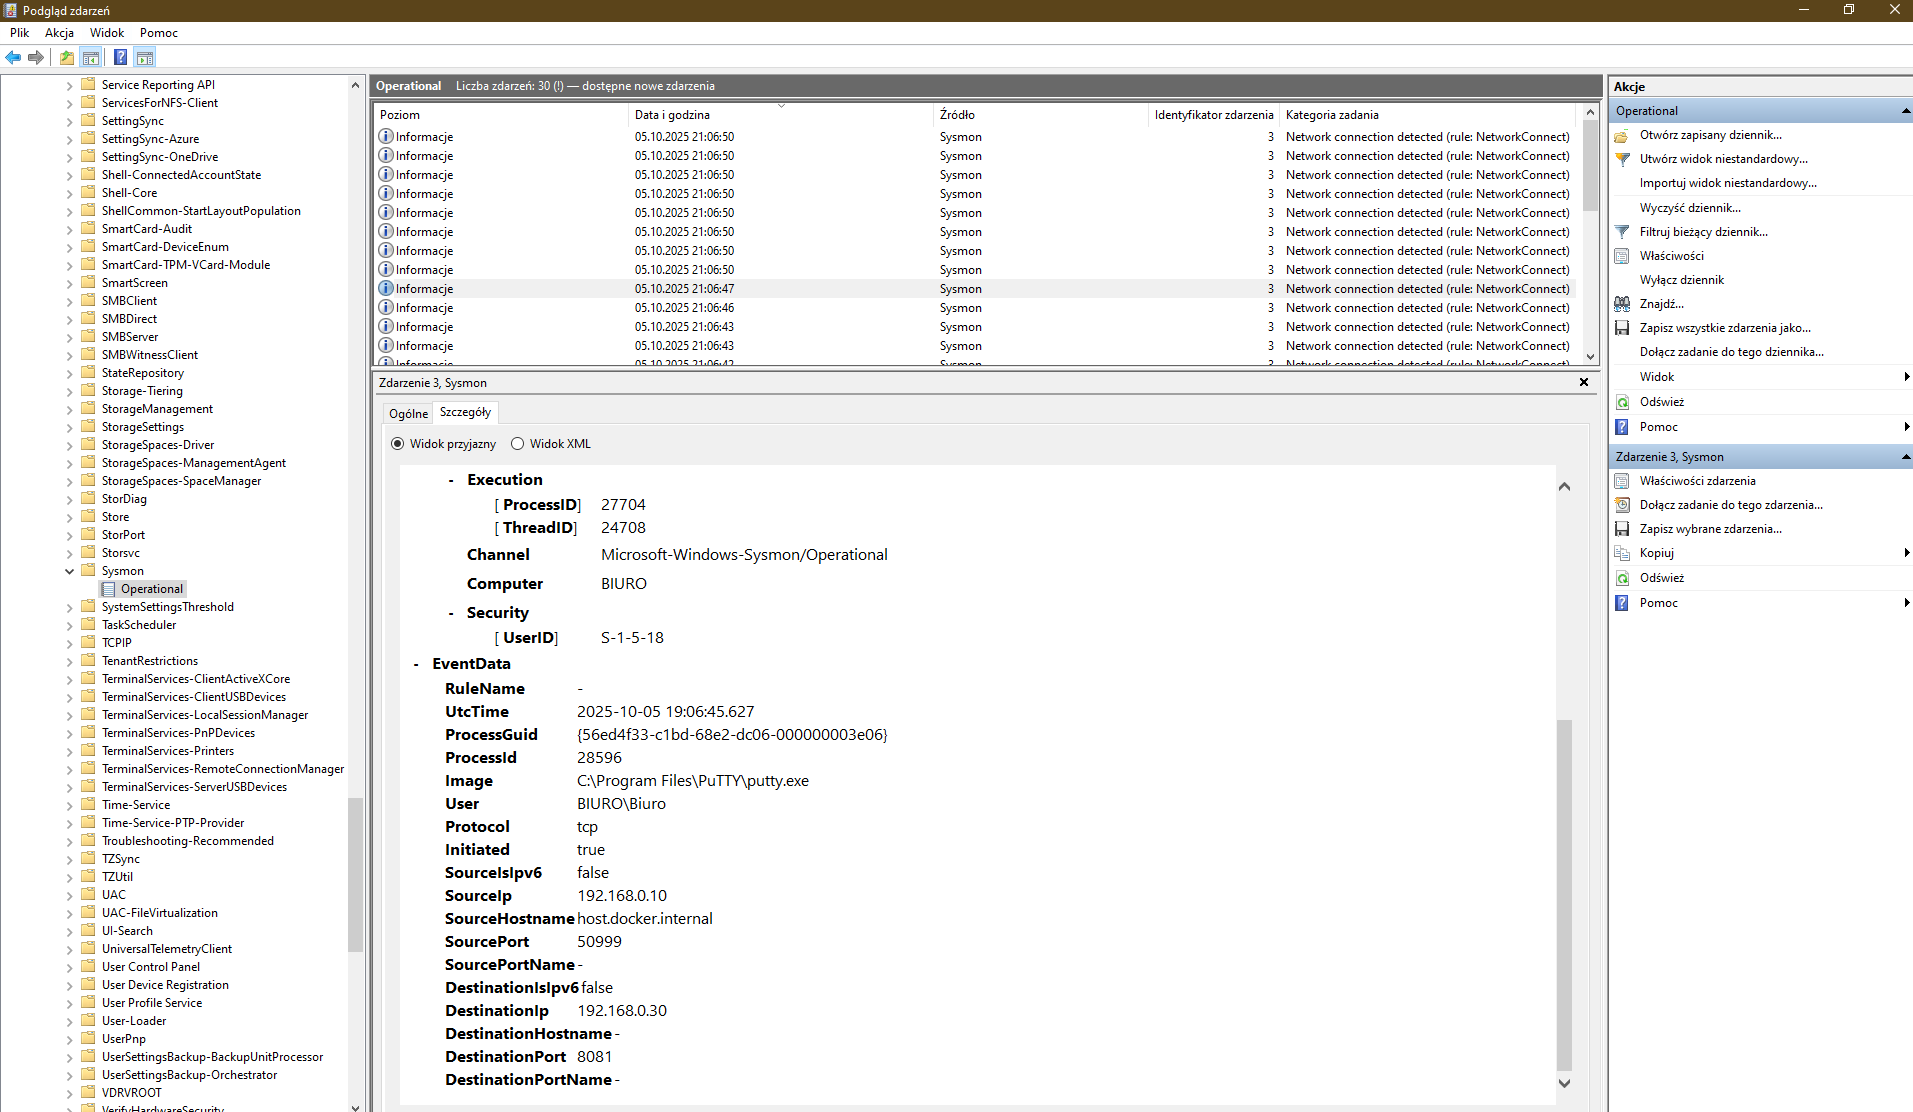Screen dimensions: 1913x1112
Task: Collapse the Sysmon tree folder
Action: coord(70,571)
